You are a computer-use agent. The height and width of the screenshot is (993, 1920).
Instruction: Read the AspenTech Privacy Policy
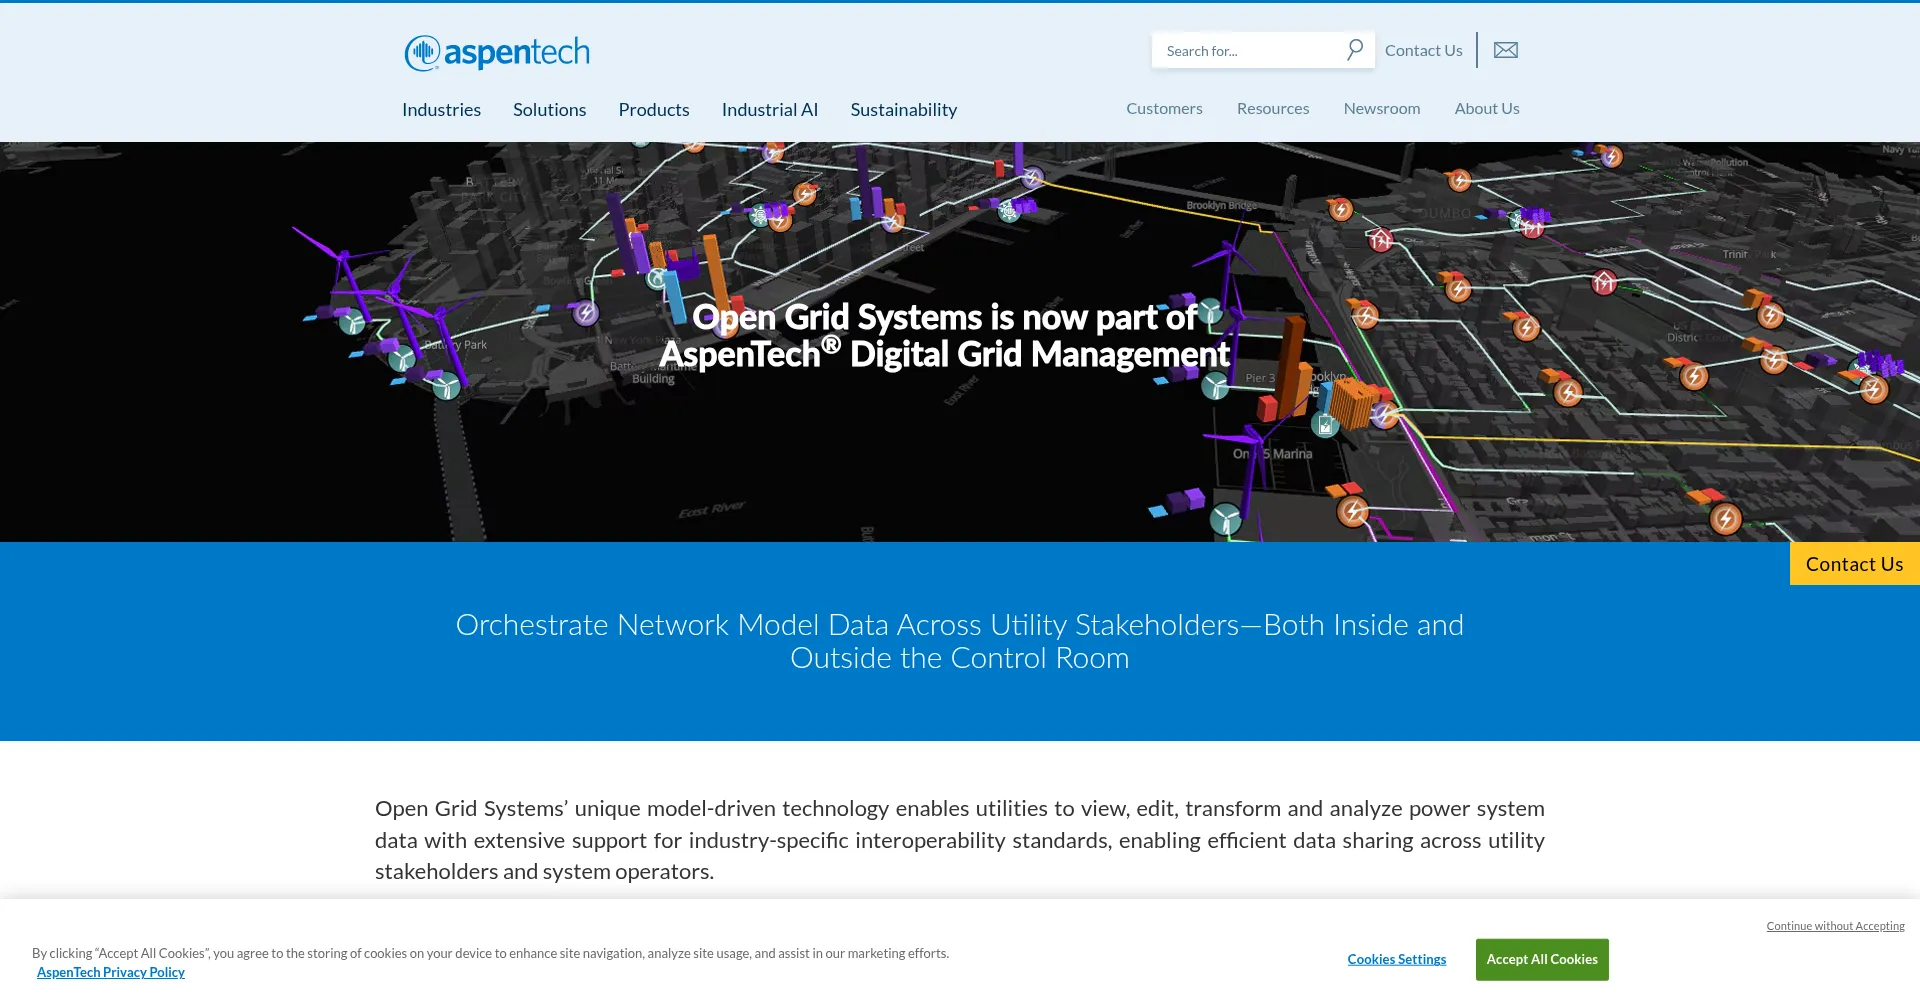click(111, 972)
